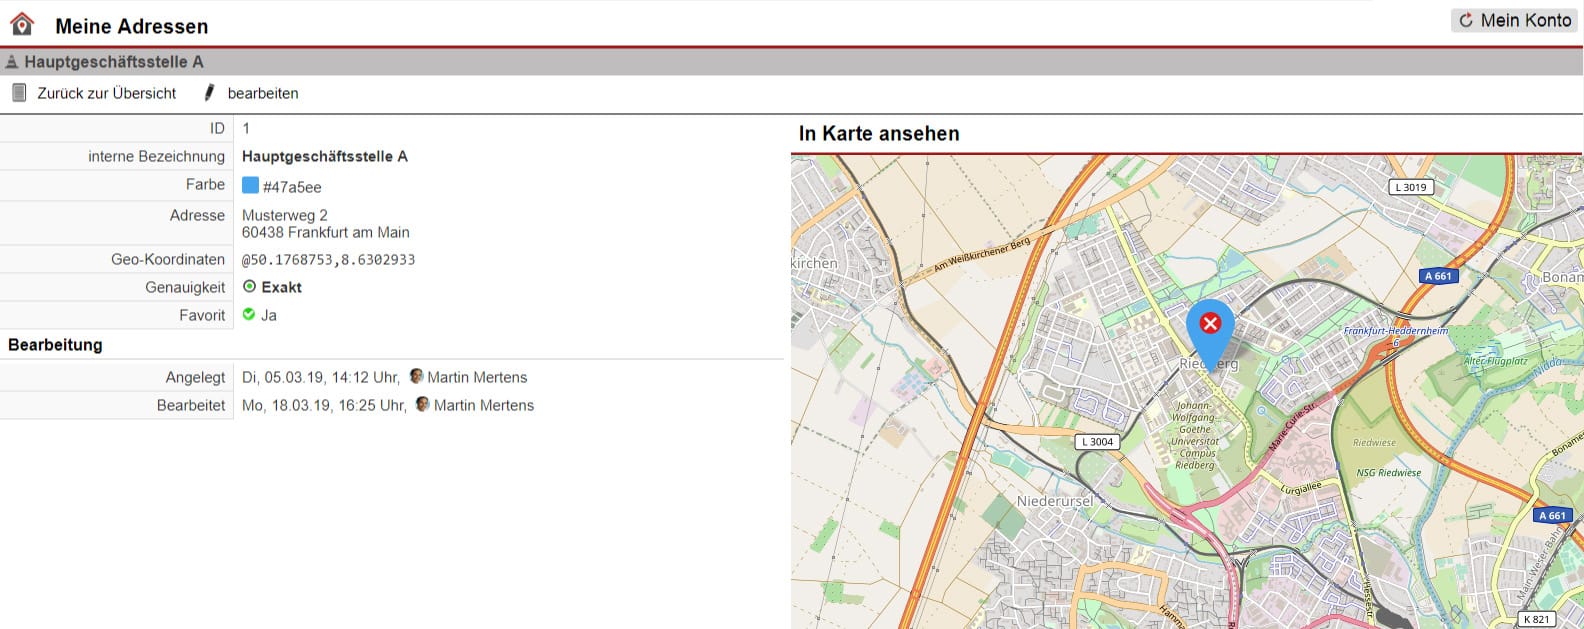Open Martin Mertens name in Bearbeitet row
Image resolution: width=1584 pixels, height=629 pixels.
pyautogui.click(x=484, y=405)
